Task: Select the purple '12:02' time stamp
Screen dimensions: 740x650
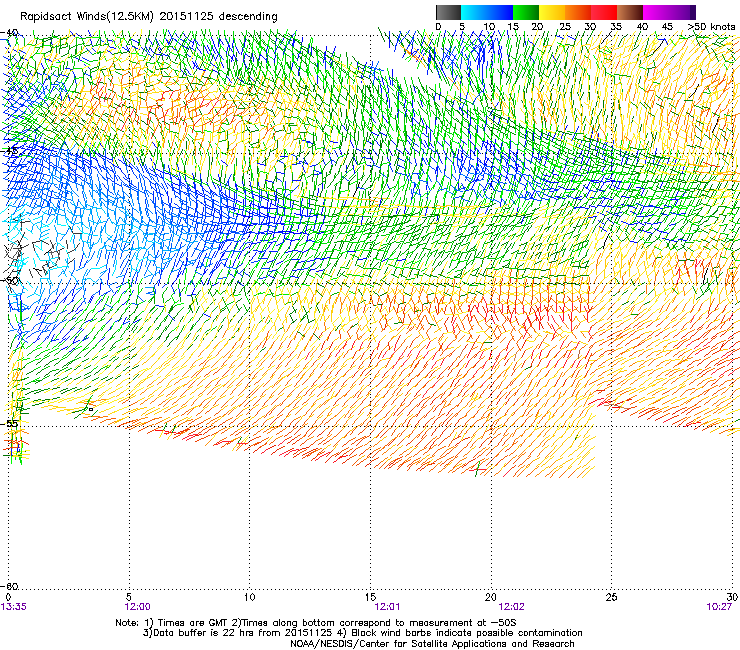Action: click(511, 607)
